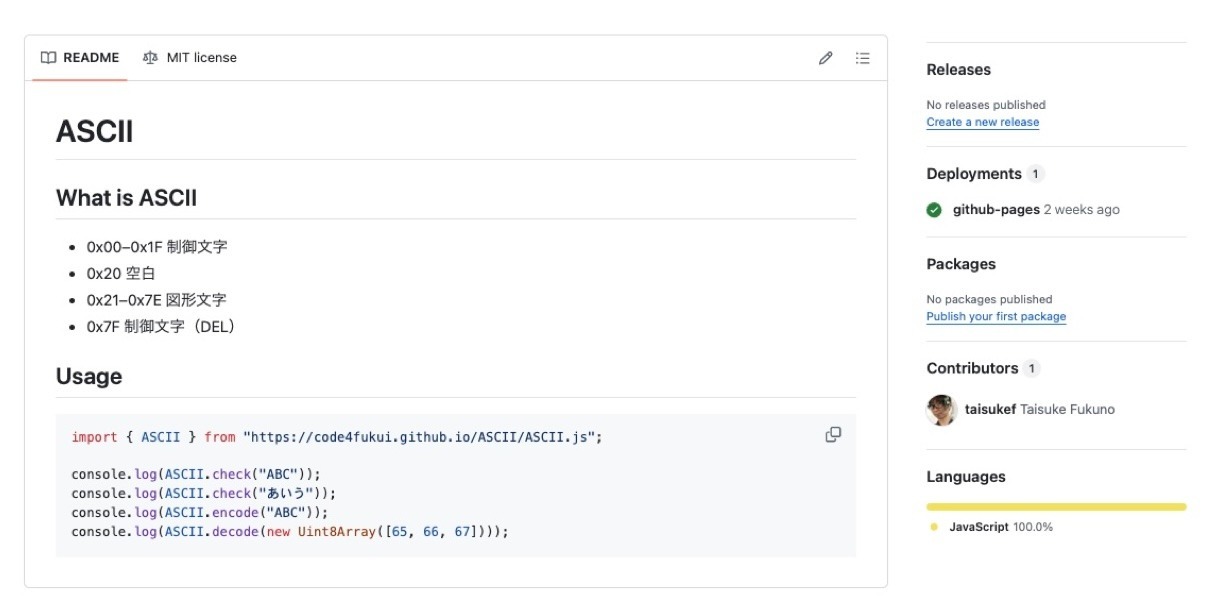This screenshot has width=1220, height=610.
Task: Click the Create a new release link
Action: click(982, 122)
